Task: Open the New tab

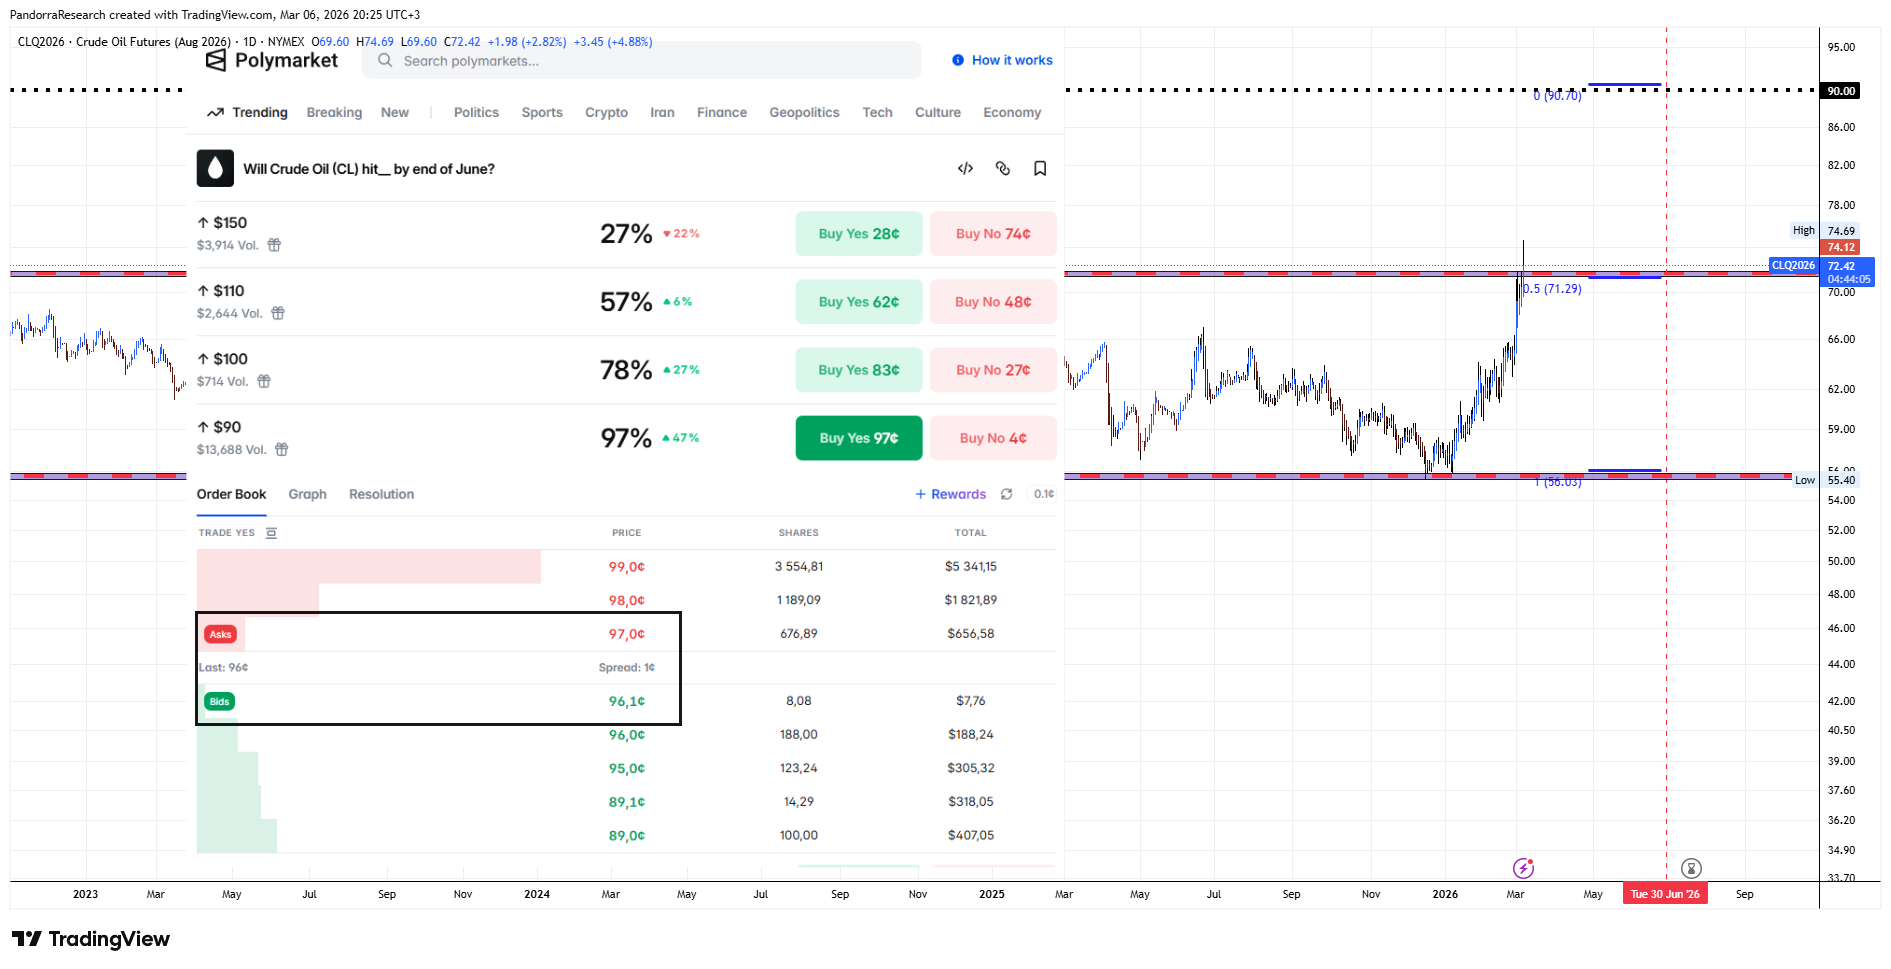Action: [395, 113]
